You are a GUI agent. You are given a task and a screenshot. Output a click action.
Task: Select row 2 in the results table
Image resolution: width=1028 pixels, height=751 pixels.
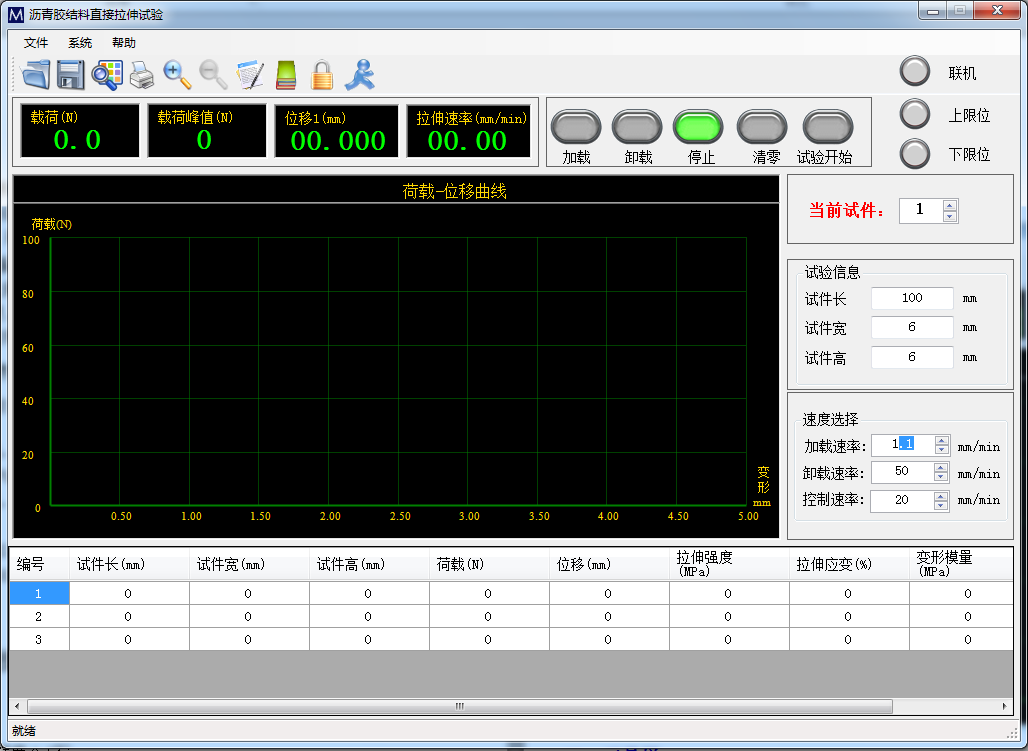(x=39, y=617)
